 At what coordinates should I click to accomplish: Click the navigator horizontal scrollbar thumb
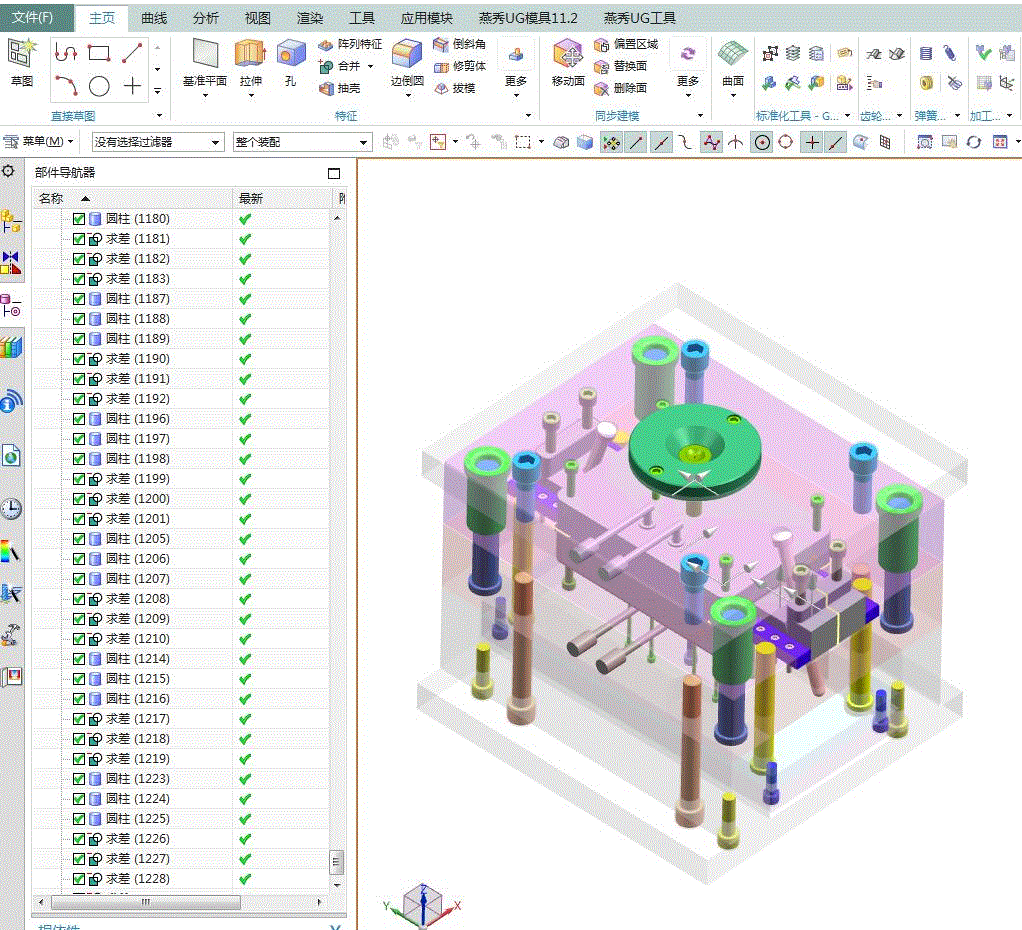145,903
